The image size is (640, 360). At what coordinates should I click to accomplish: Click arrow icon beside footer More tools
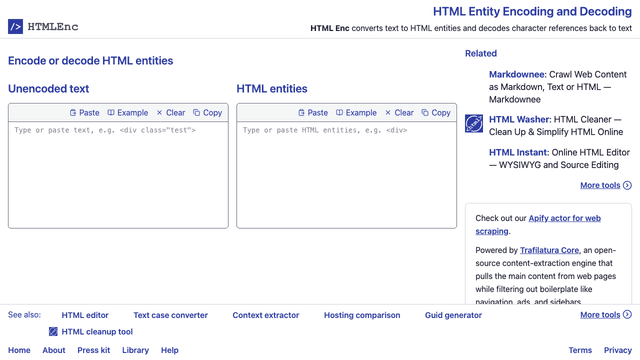(x=627, y=315)
